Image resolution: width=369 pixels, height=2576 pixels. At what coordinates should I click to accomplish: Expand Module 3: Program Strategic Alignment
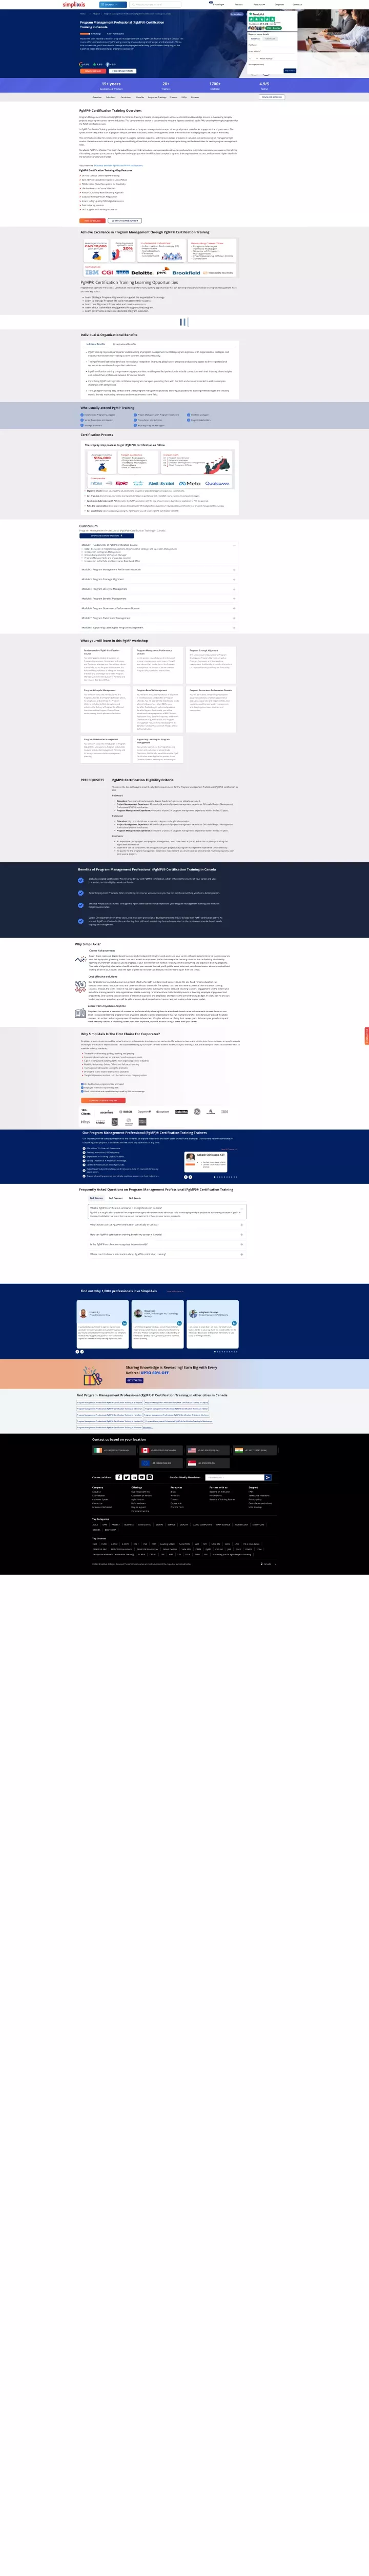click(x=159, y=580)
